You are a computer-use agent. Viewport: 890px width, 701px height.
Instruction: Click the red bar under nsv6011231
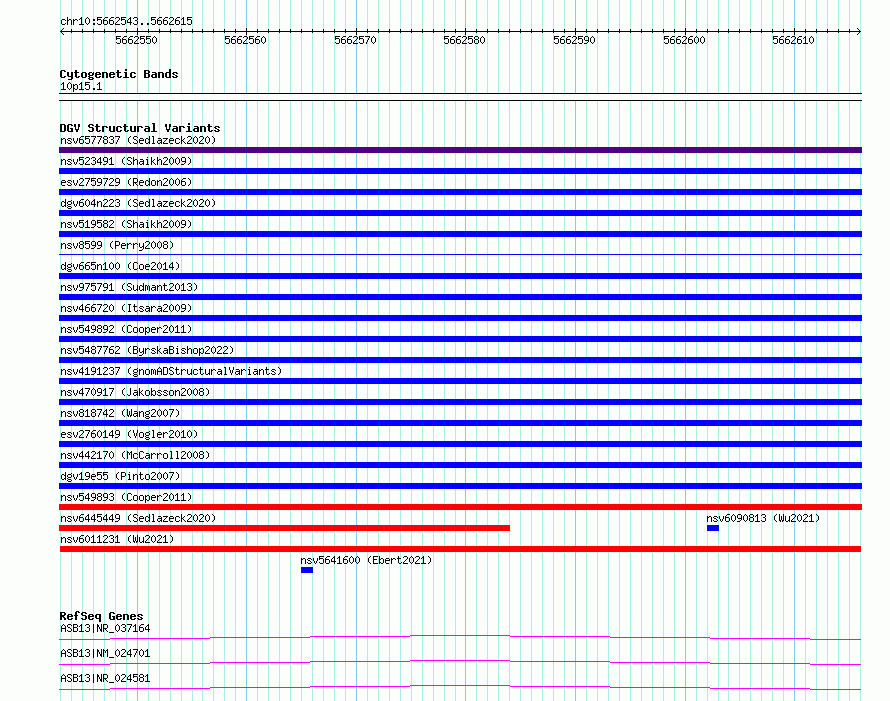(x=460, y=549)
